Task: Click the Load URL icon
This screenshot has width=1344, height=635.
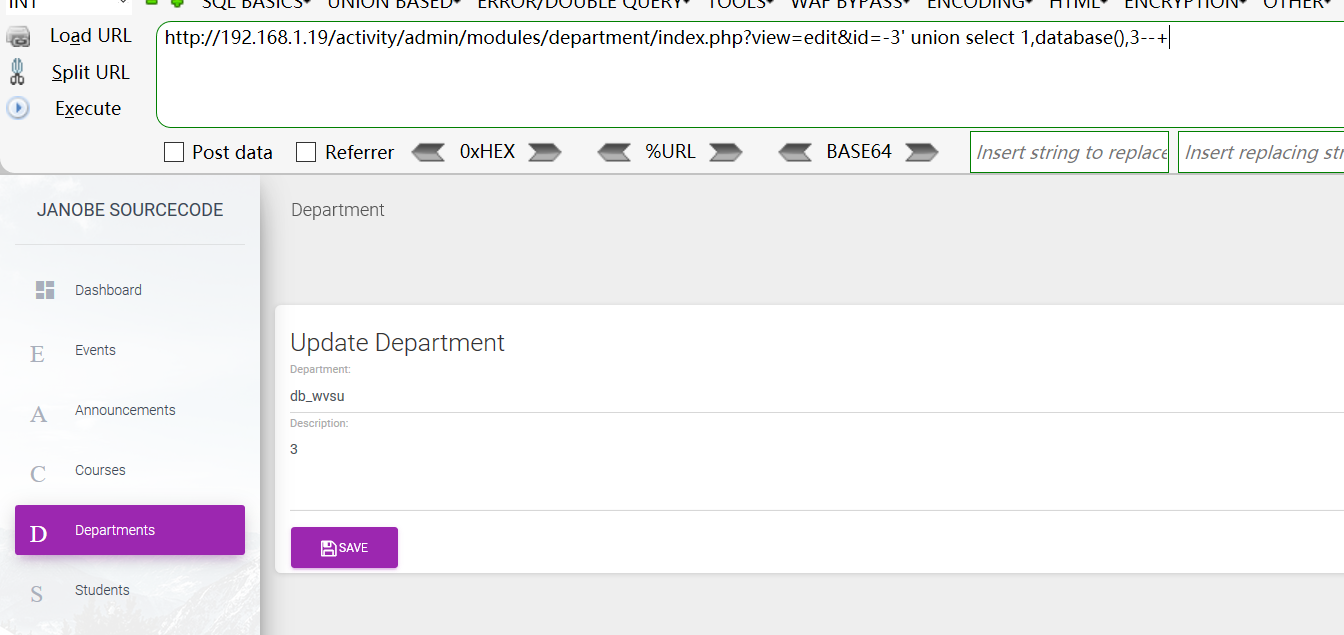Action: pyautogui.click(x=18, y=37)
